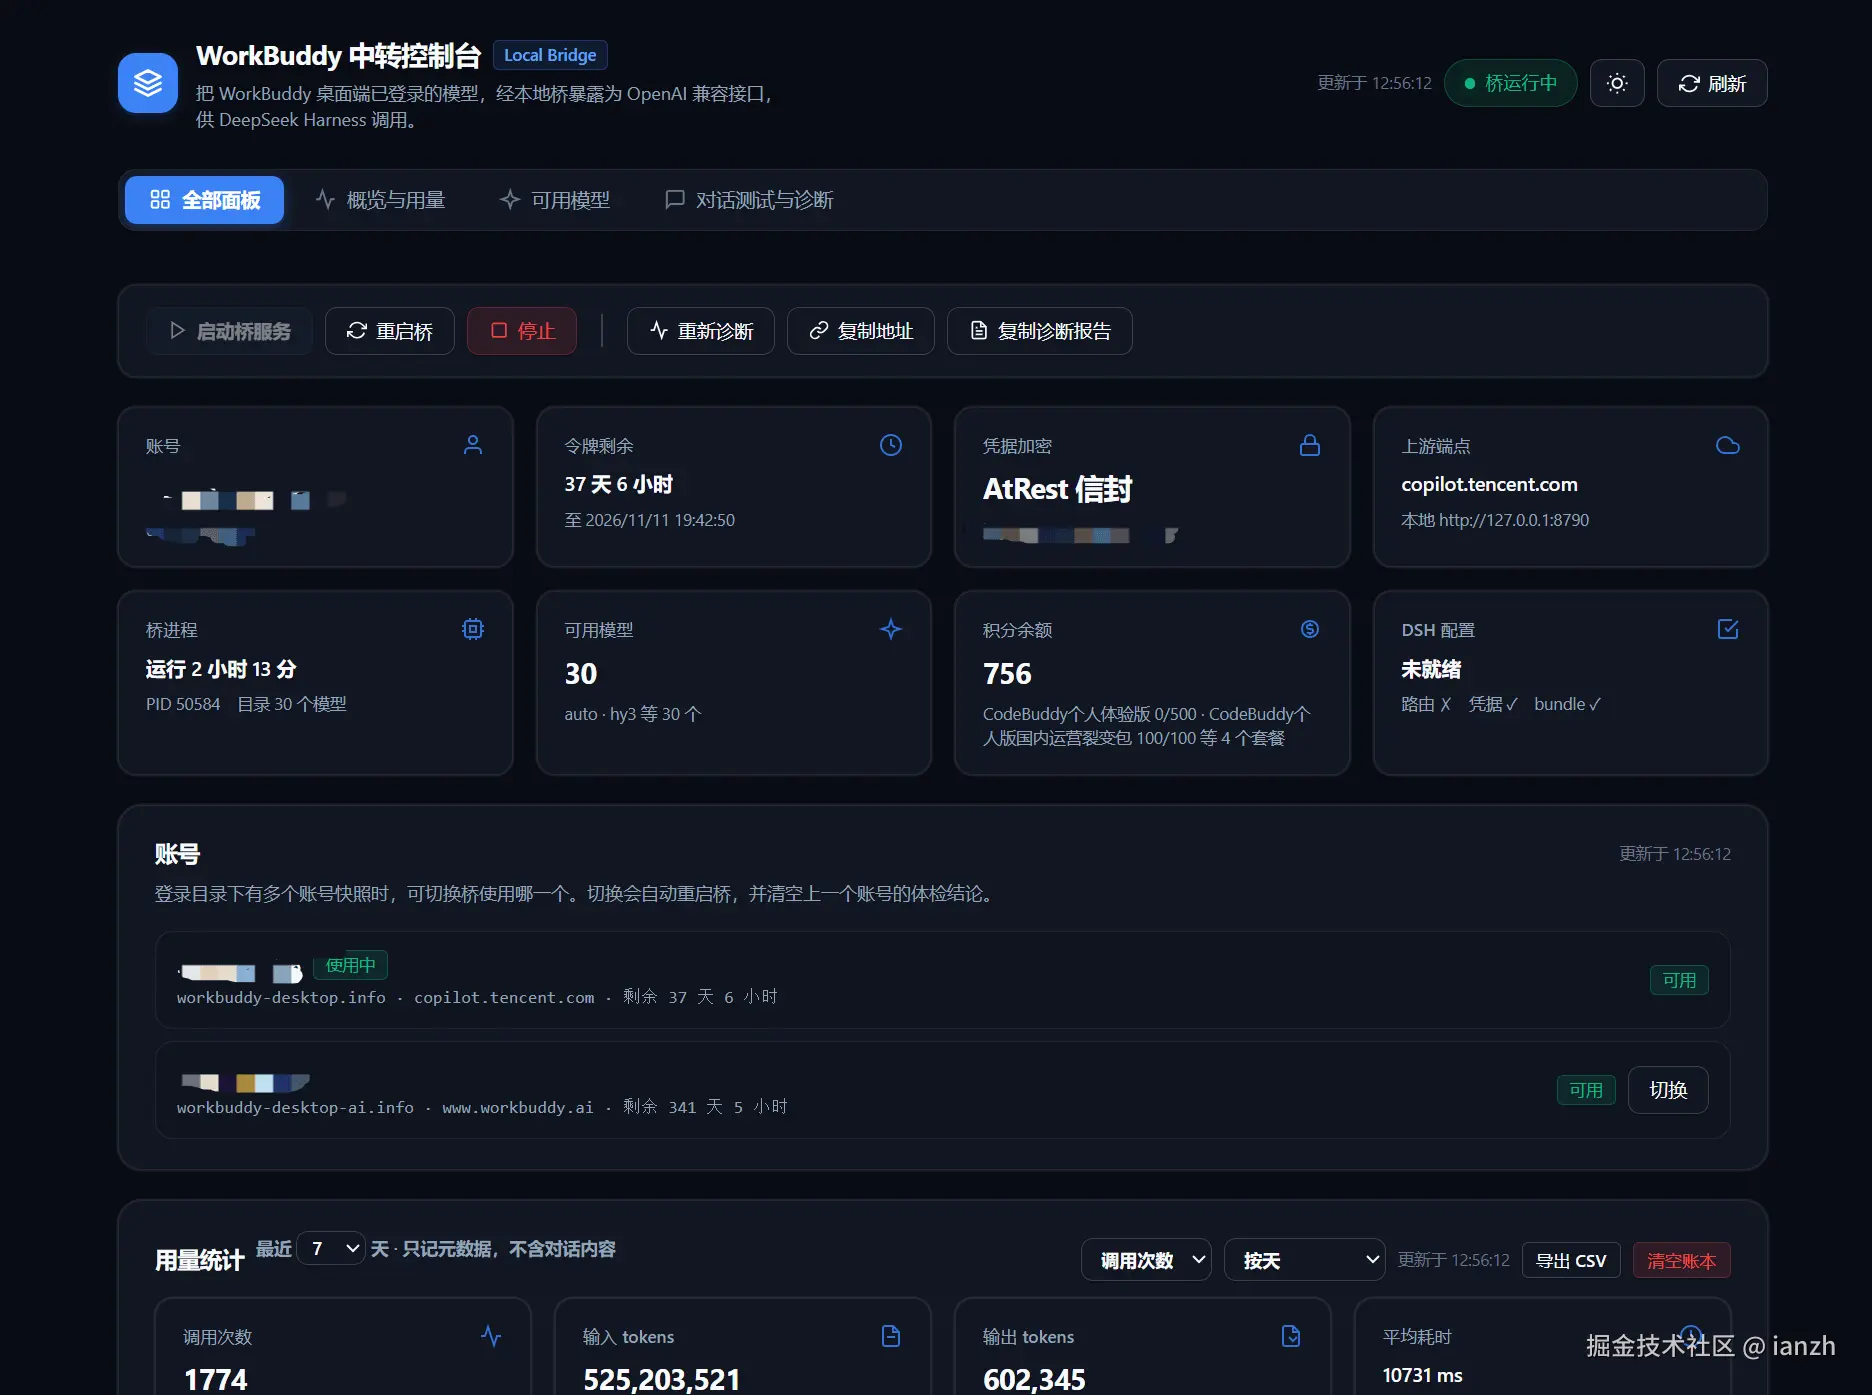Click the lock icon in 凭据加密 card
Image resolution: width=1872 pixels, height=1395 pixels.
tap(1310, 445)
